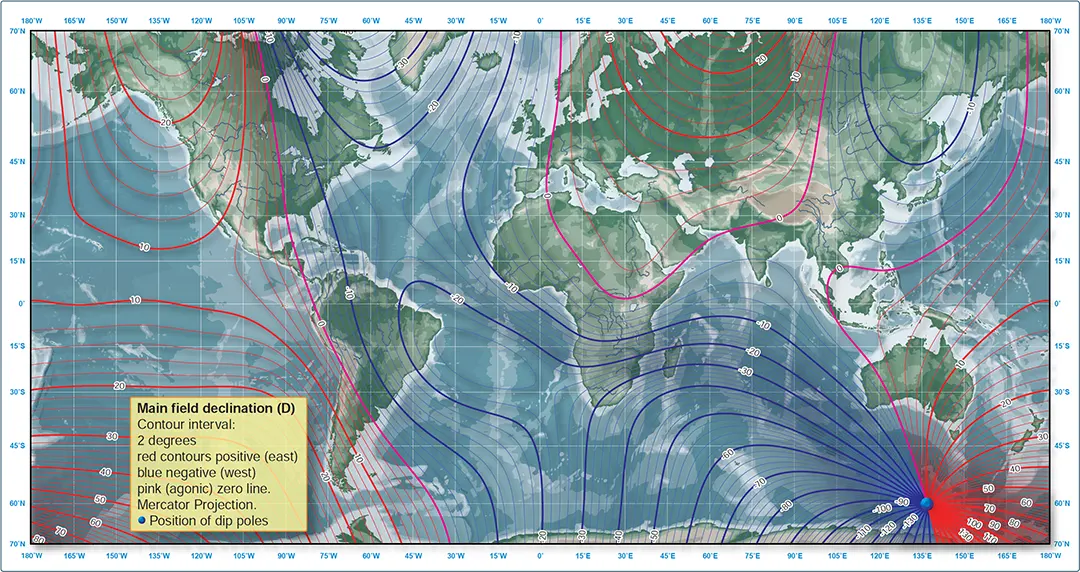Click the 'Position of dip poles' legend text
The height and width of the screenshot is (572, 1080).
click(x=209, y=521)
